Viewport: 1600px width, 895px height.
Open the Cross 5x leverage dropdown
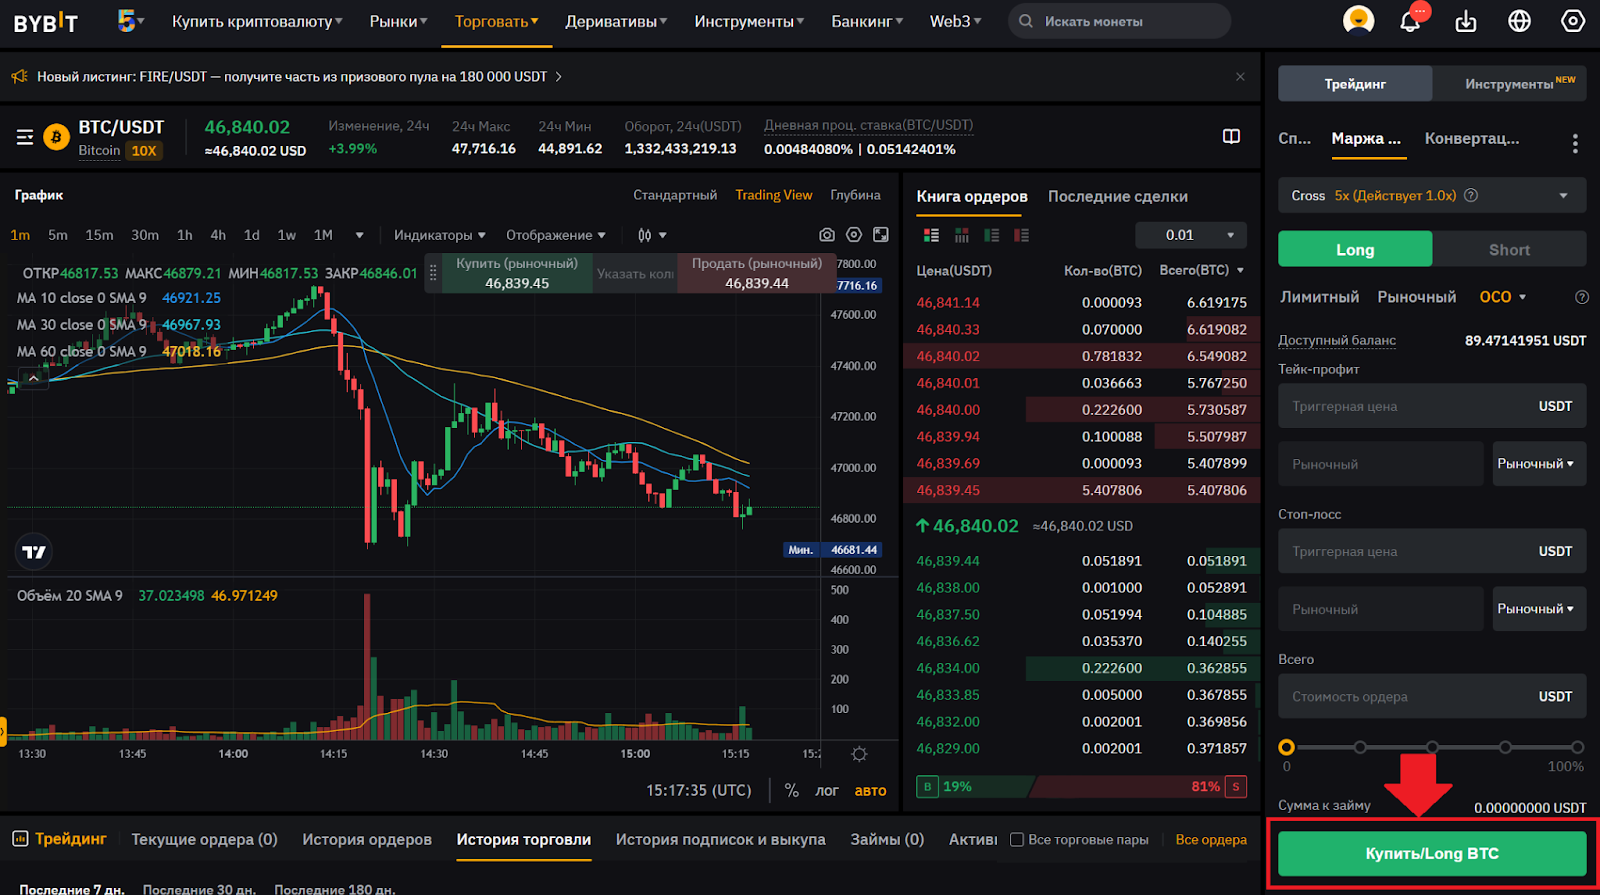1432,196
